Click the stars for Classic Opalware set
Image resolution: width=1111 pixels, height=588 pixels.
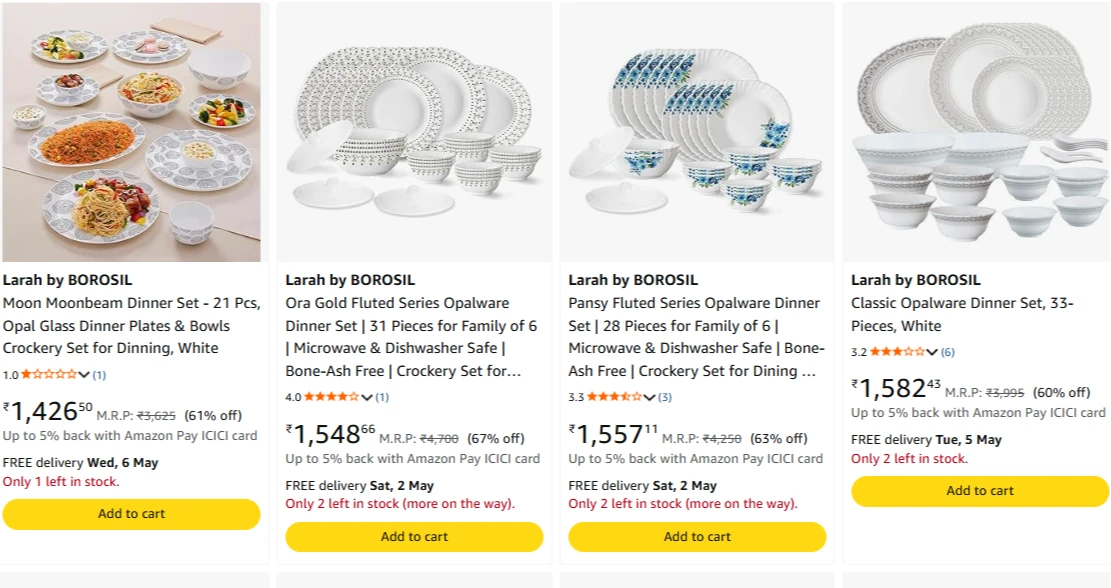(x=897, y=352)
